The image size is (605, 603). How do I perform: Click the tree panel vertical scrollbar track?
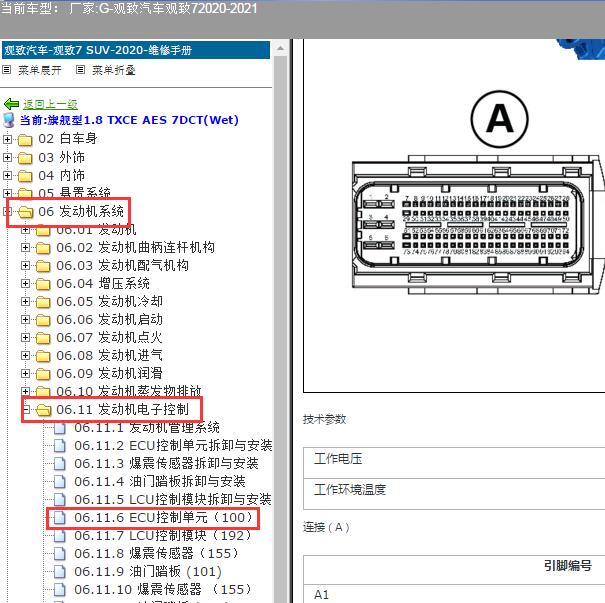point(281,328)
